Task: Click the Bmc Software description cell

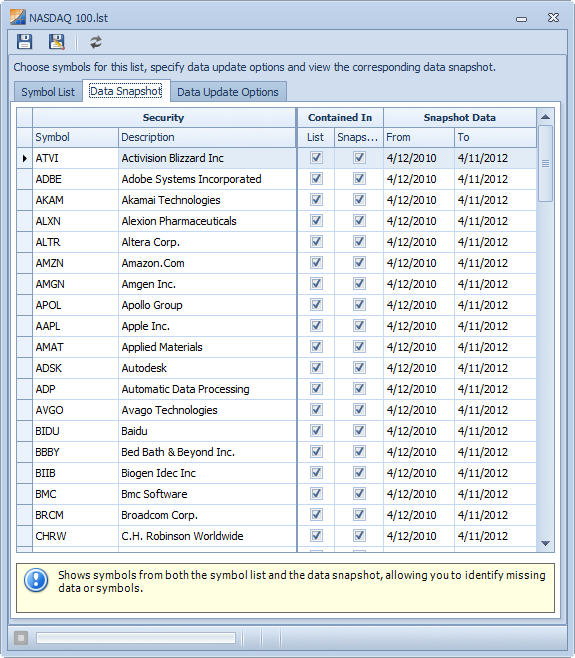Action: click(x=207, y=494)
